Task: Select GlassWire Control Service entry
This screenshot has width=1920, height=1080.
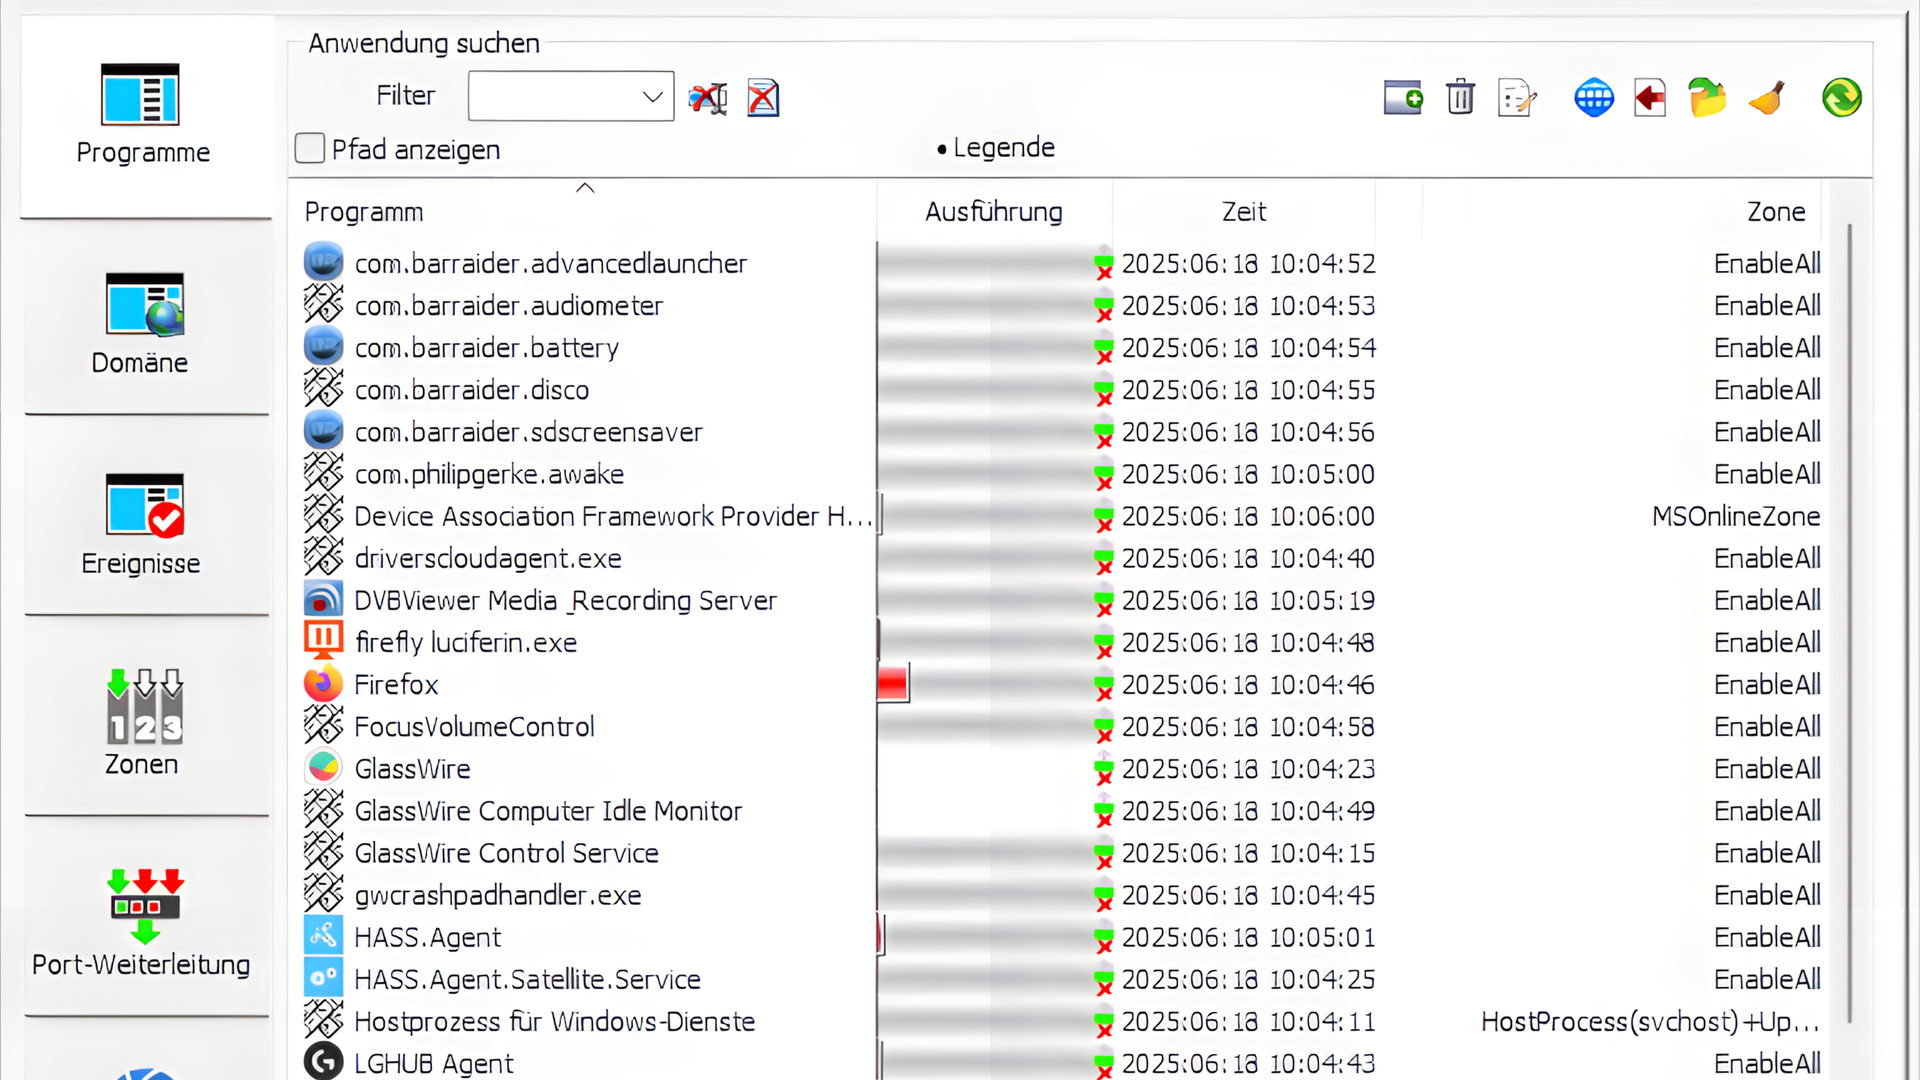Action: (x=507, y=853)
